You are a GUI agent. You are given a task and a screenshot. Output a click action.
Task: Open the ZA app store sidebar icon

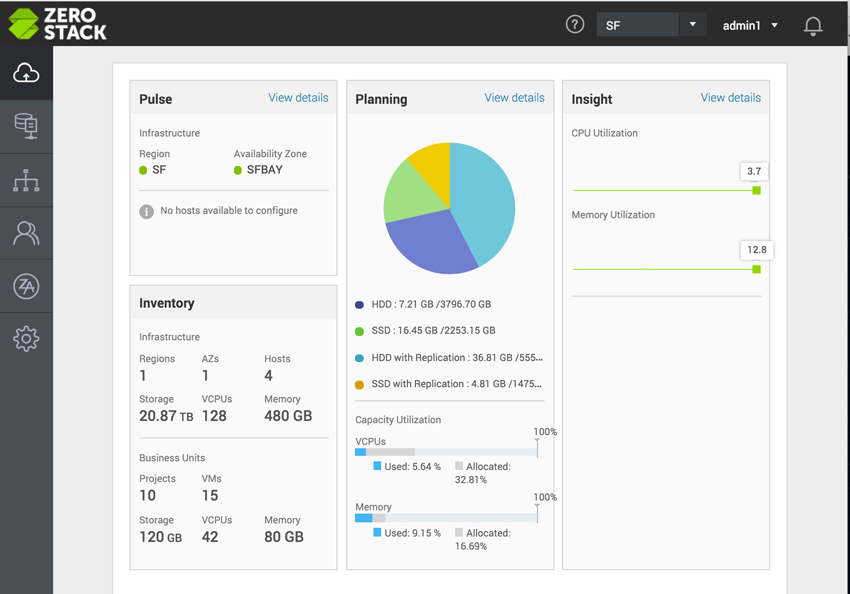coord(26,286)
